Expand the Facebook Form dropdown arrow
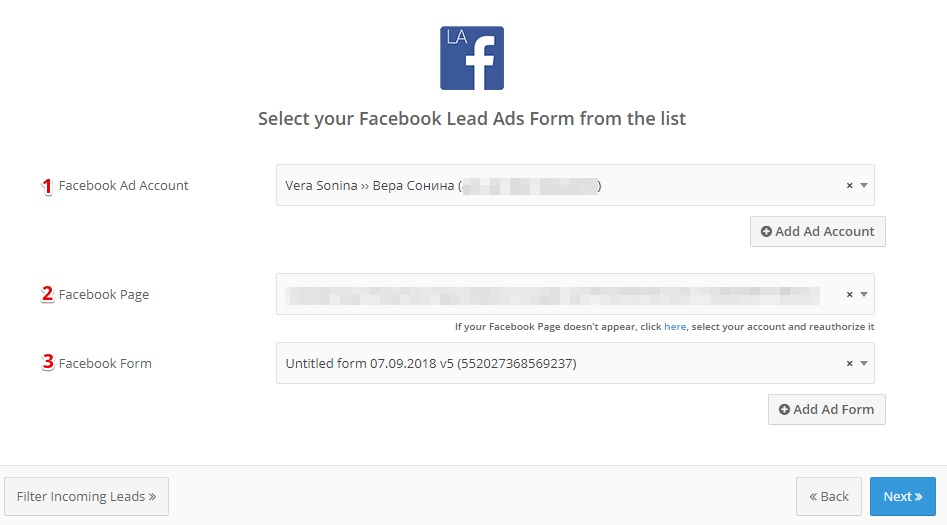947x525 pixels. (864, 363)
